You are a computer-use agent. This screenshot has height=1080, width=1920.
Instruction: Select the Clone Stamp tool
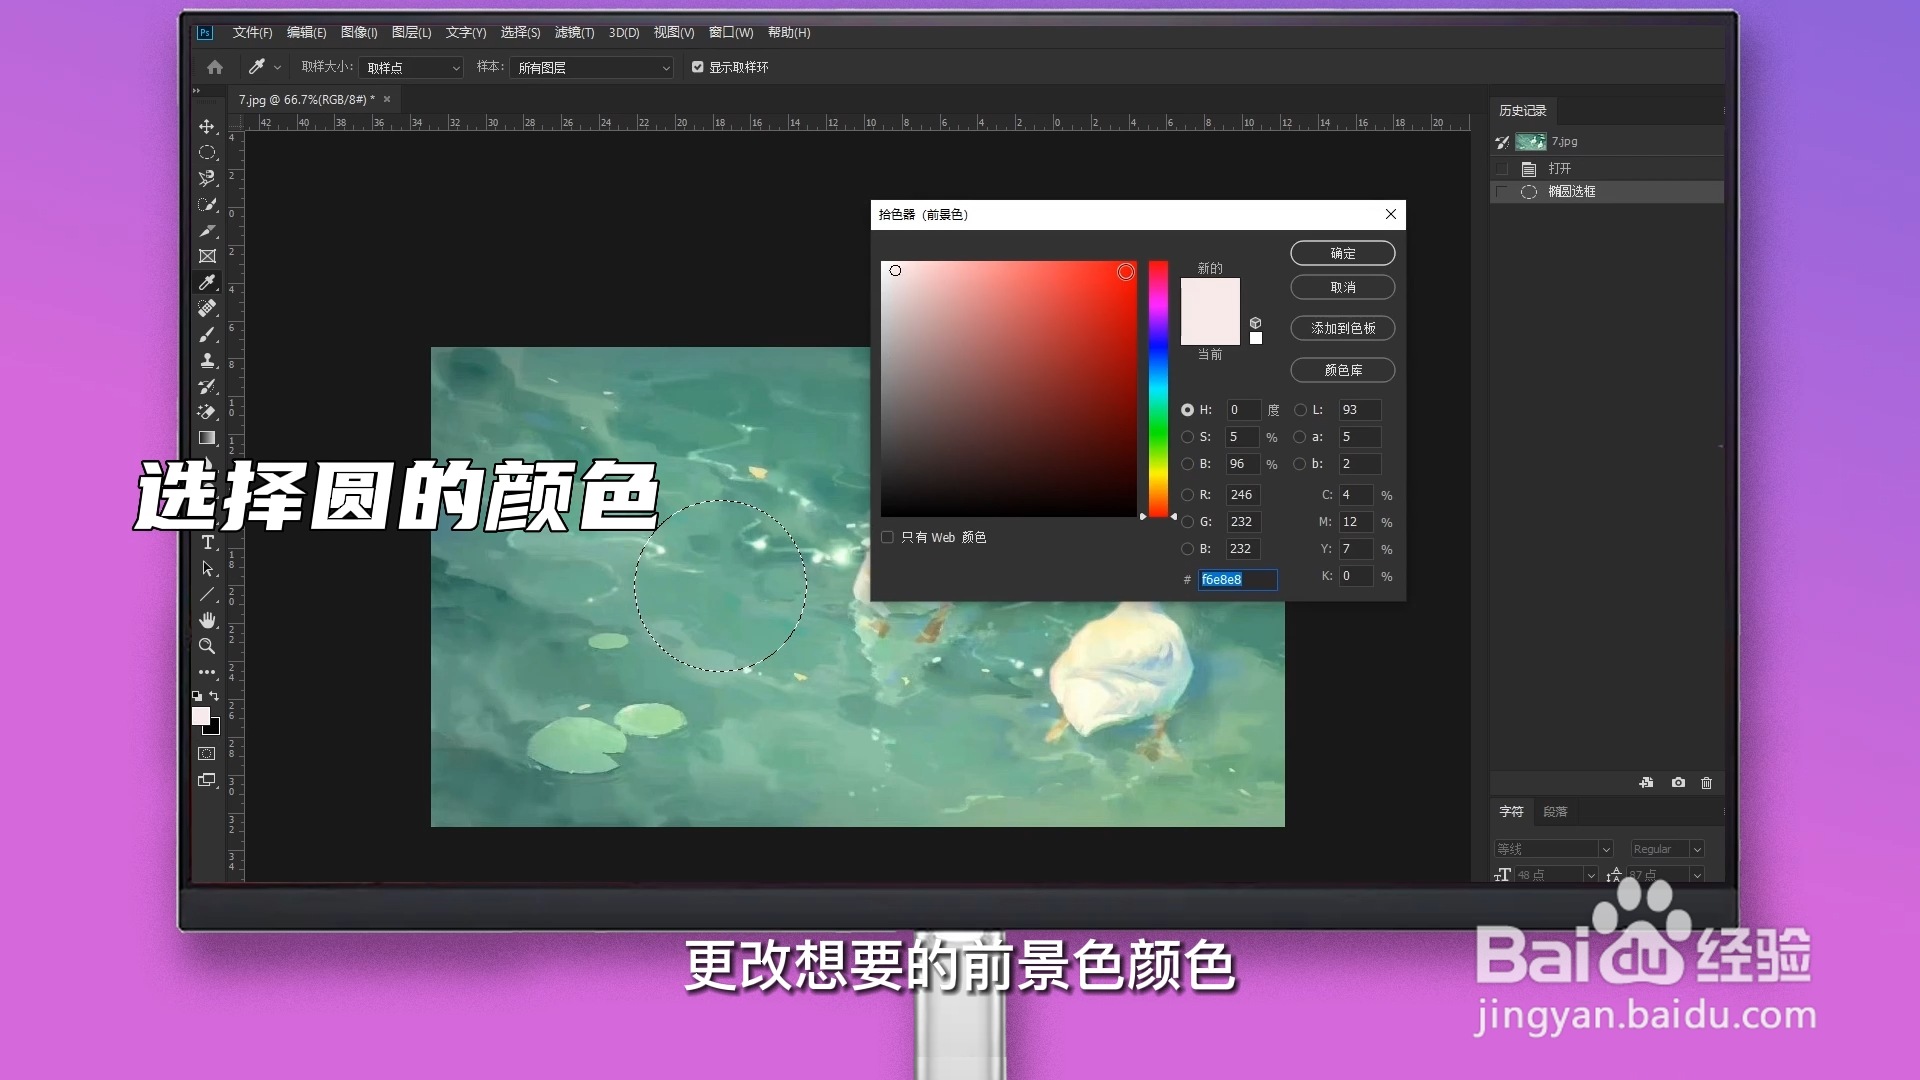[x=207, y=361]
